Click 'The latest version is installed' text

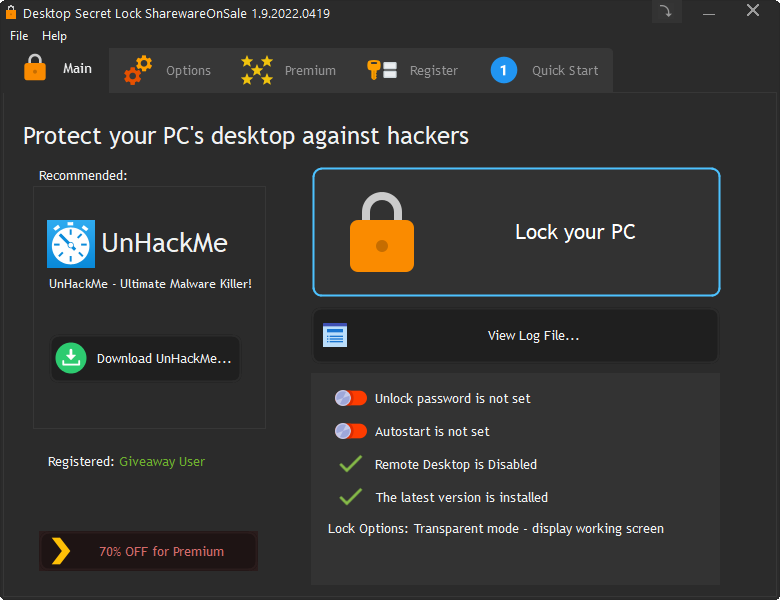coord(462,498)
